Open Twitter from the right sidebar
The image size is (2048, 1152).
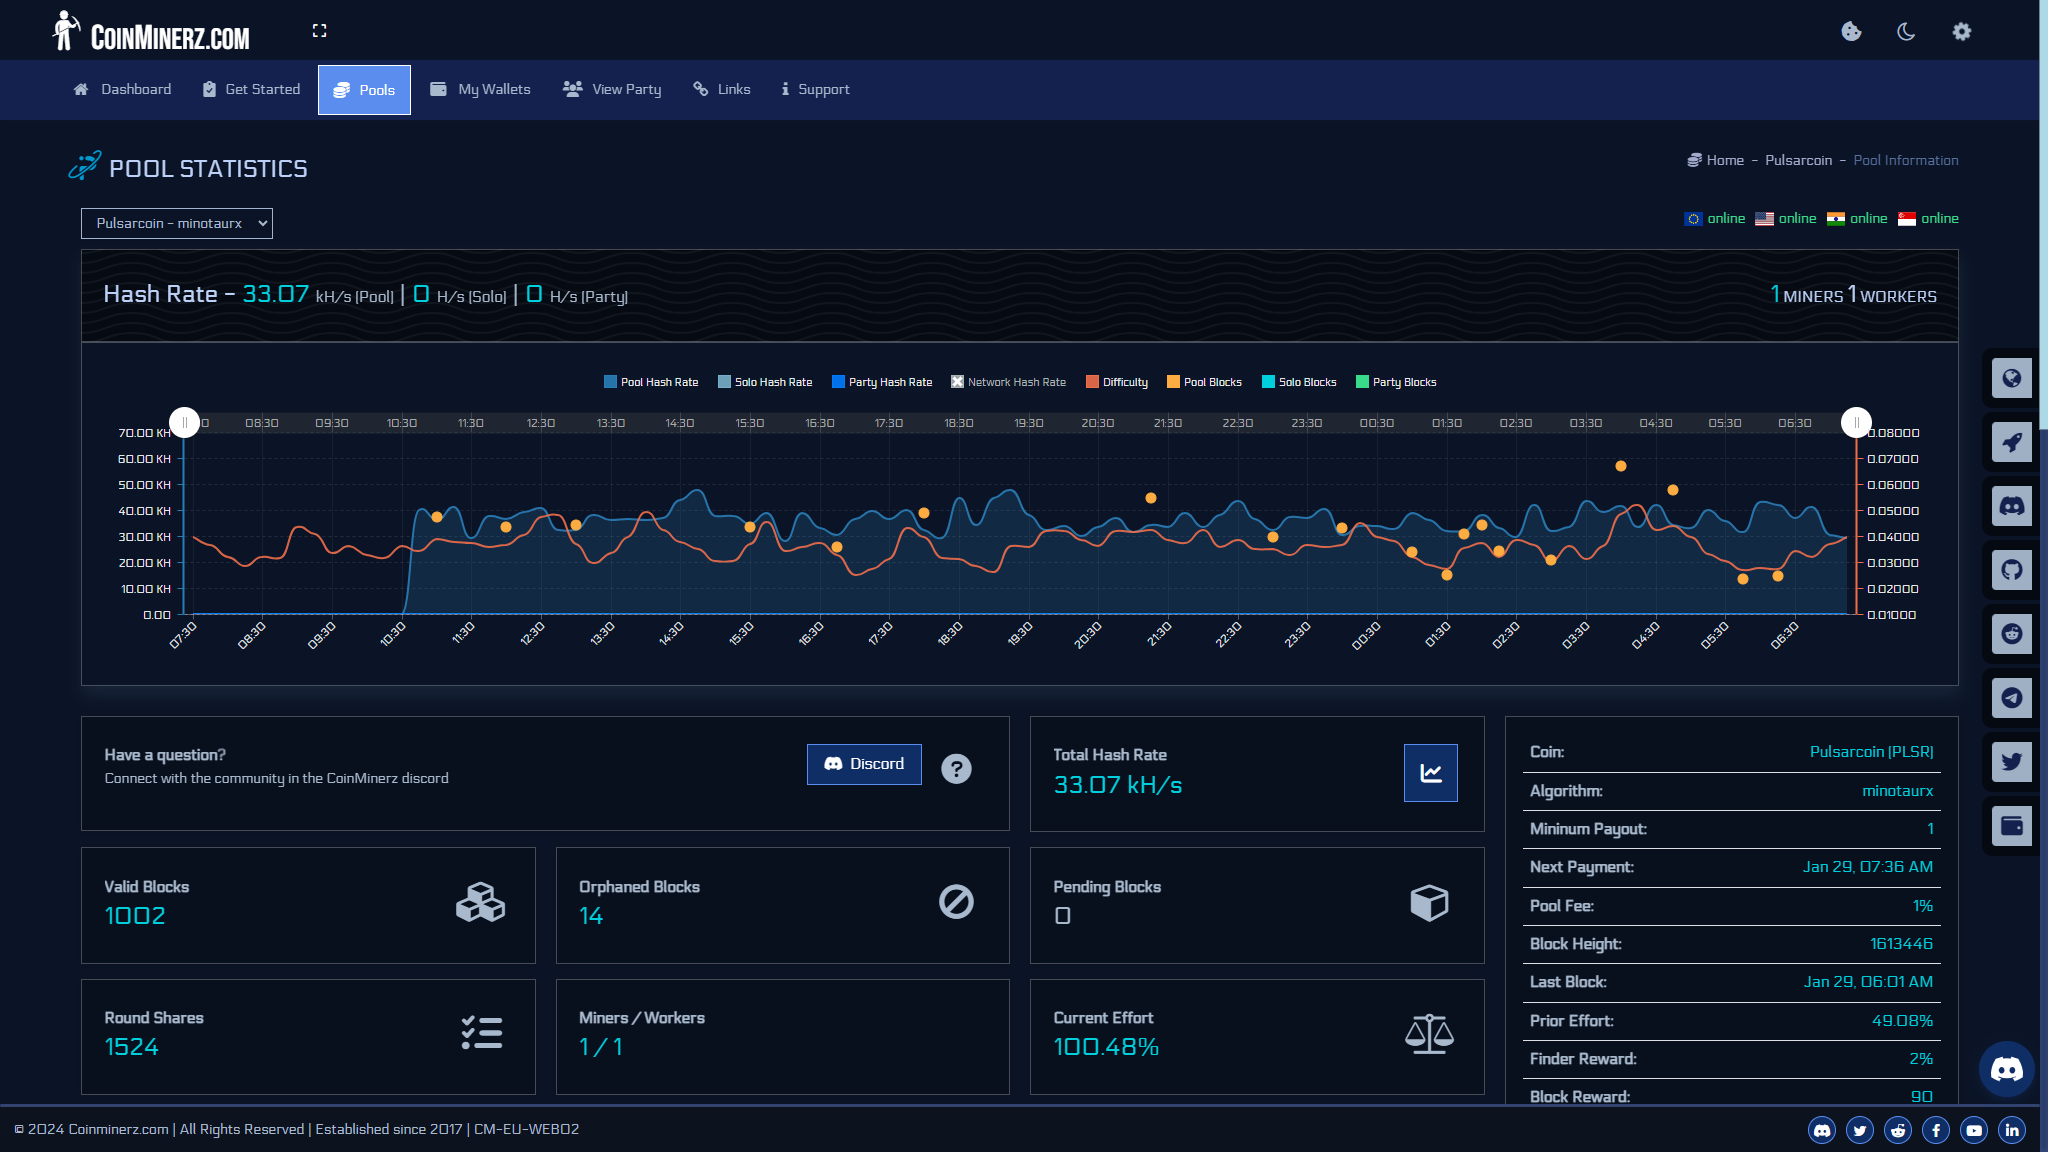pos(2012,762)
